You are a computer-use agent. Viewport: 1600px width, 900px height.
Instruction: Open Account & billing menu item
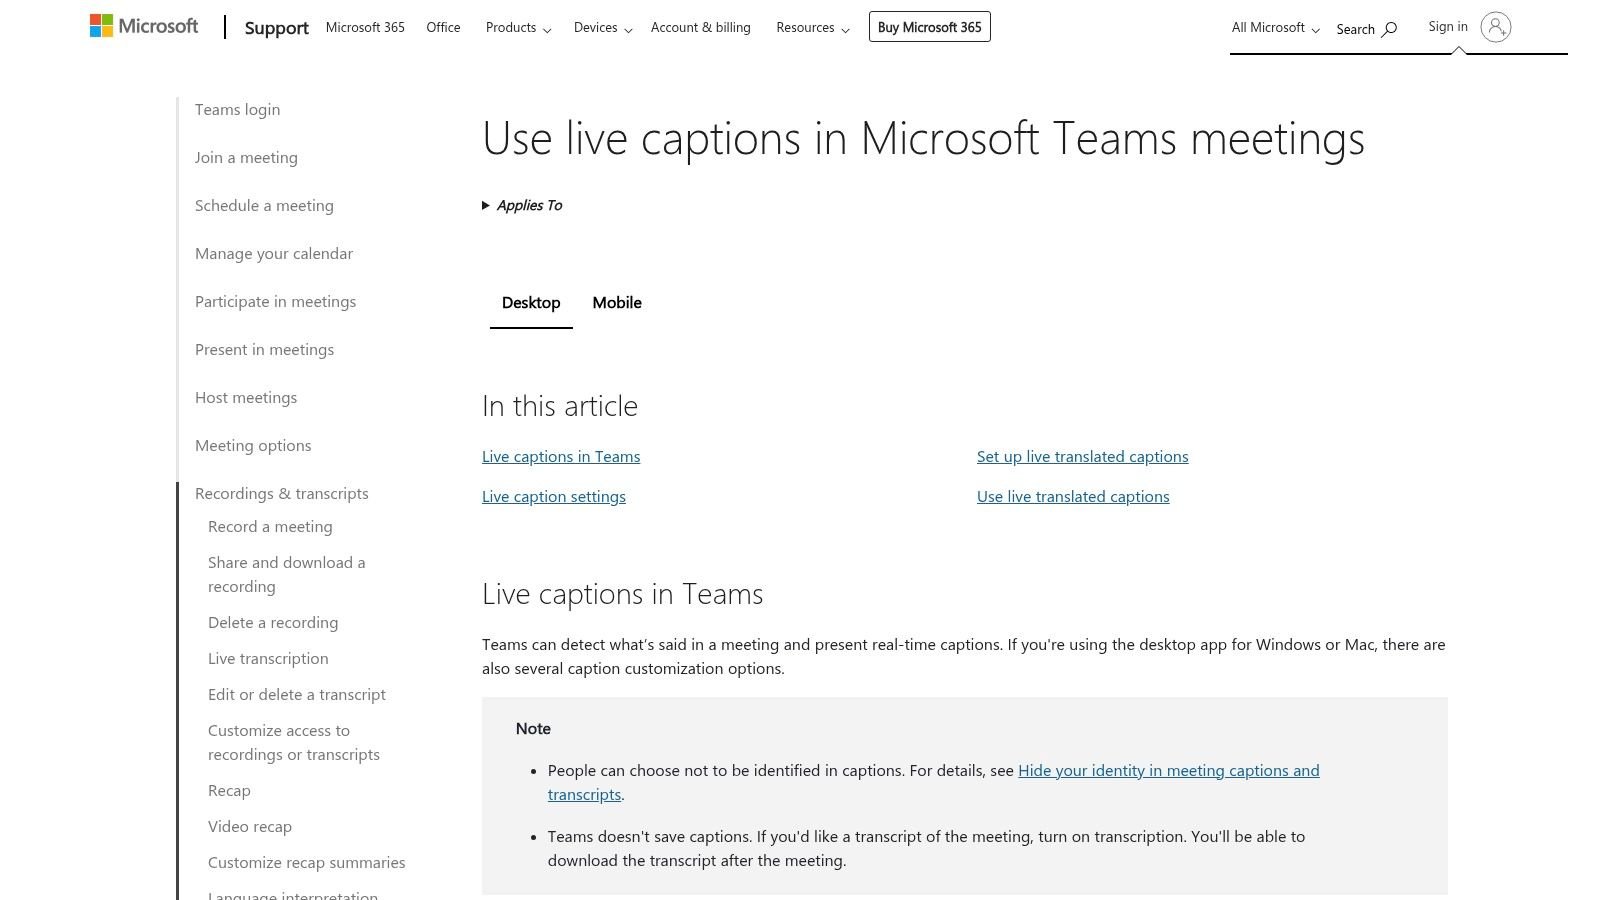pos(700,27)
